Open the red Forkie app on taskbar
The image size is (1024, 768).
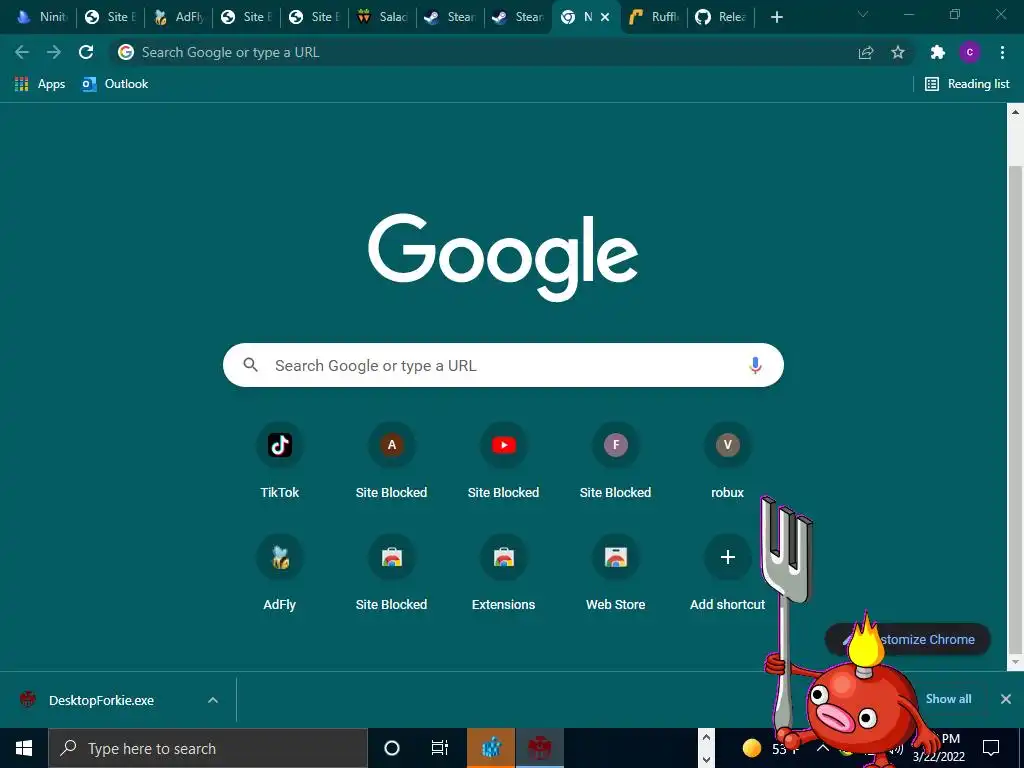point(539,748)
